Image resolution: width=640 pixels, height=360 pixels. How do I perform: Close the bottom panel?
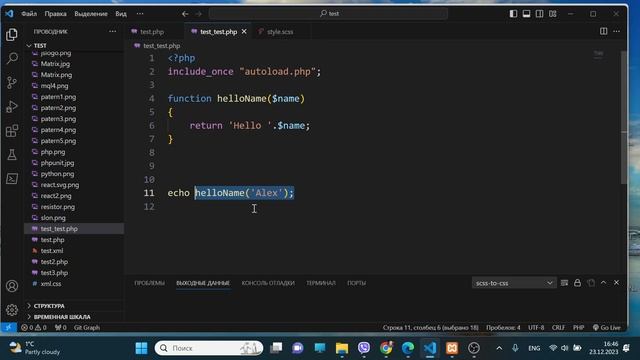tap(616, 283)
